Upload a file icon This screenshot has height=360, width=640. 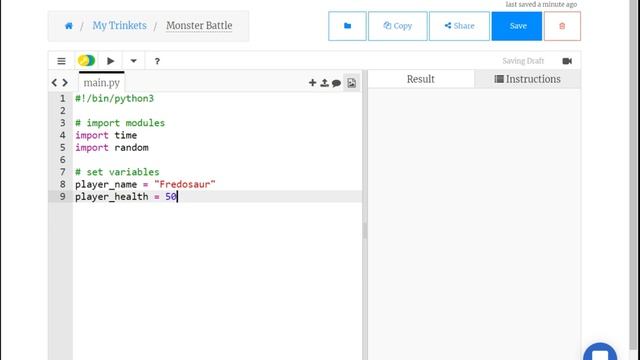324,82
